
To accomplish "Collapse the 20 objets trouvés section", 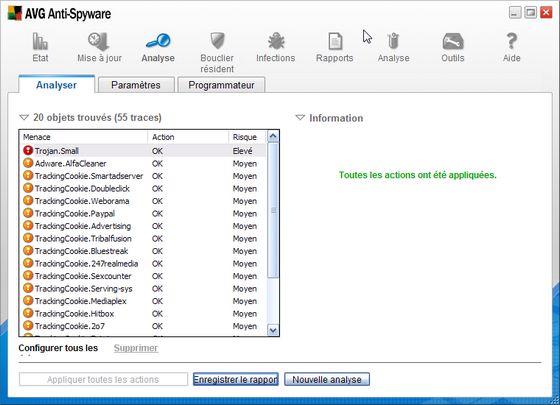I will click(x=24, y=117).
